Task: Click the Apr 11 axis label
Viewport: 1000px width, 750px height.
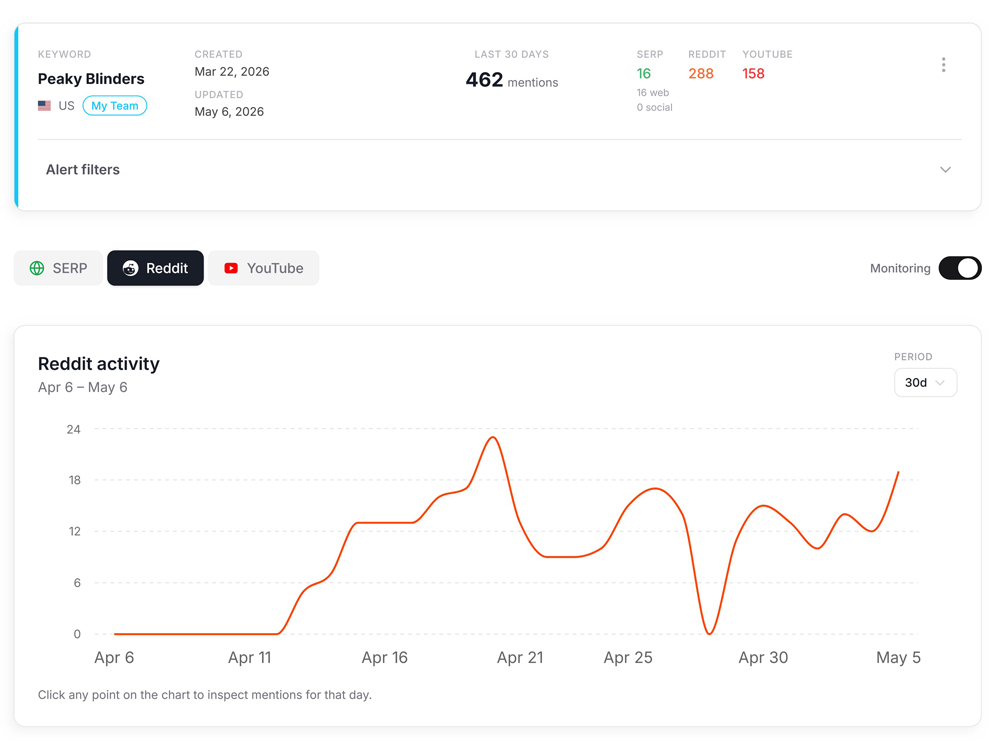Action: click(250, 658)
